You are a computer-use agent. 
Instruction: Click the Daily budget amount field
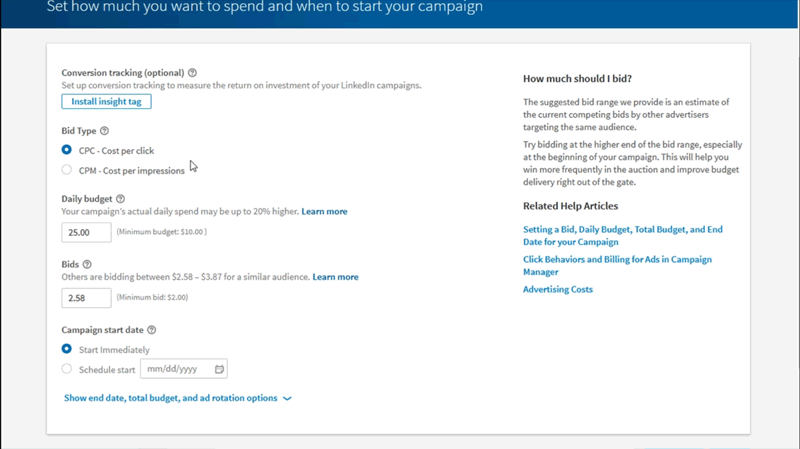point(86,232)
